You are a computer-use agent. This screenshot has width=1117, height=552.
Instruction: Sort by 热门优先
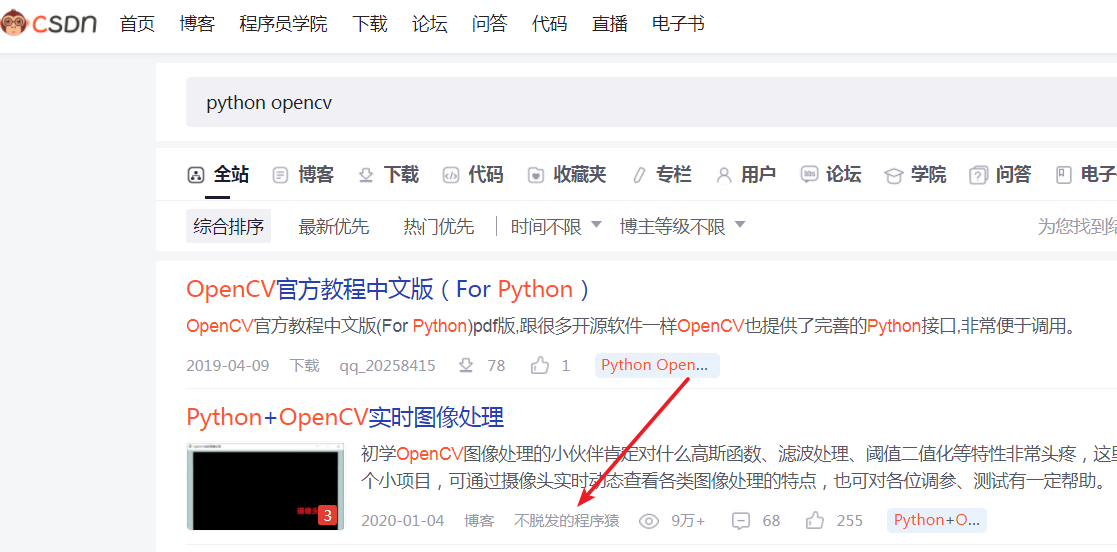pos(438,226)
